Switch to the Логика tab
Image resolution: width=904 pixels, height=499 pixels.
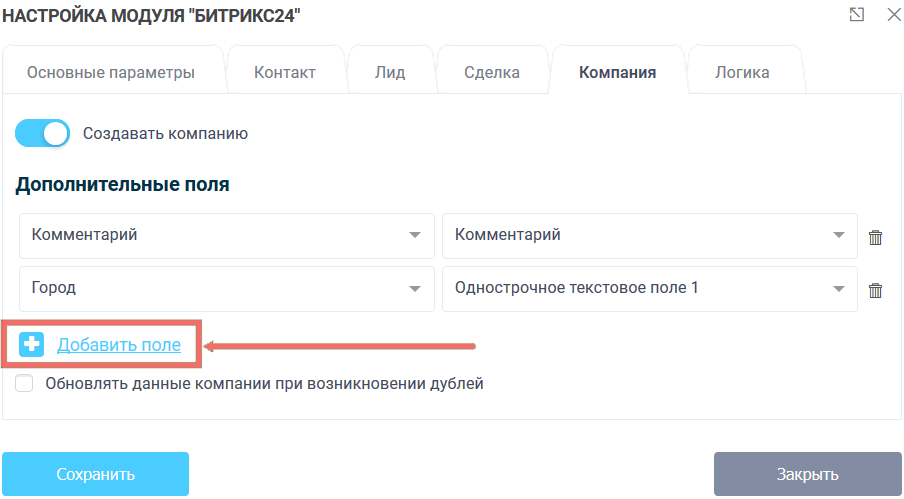tap(742, 72)
